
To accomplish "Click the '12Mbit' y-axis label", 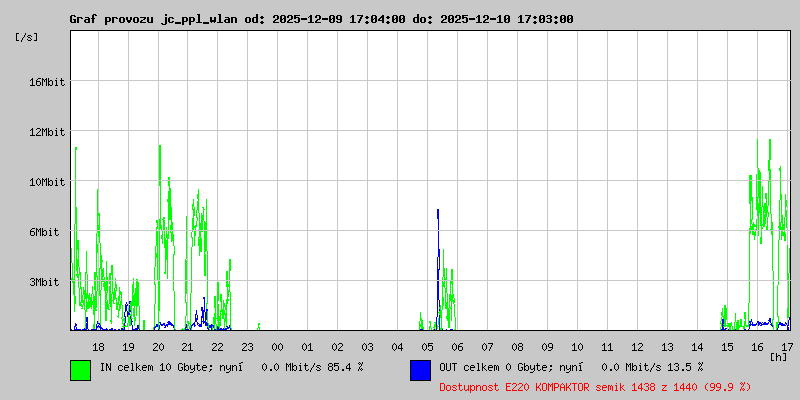I will coord(48,132).
